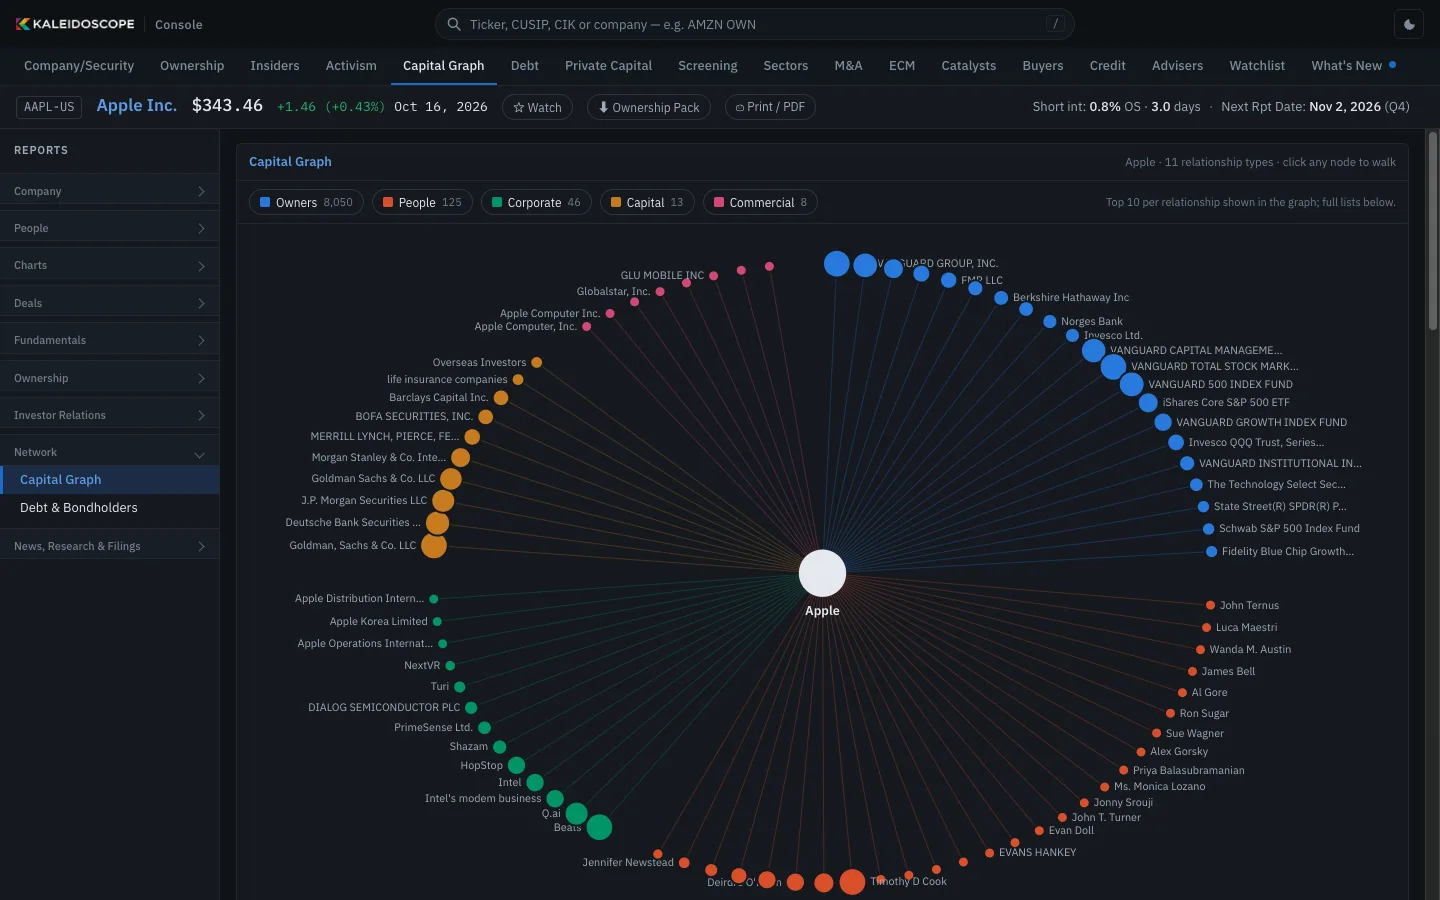Collapse the Network section
The image size is (1440, 900).
tap(109, 452)
